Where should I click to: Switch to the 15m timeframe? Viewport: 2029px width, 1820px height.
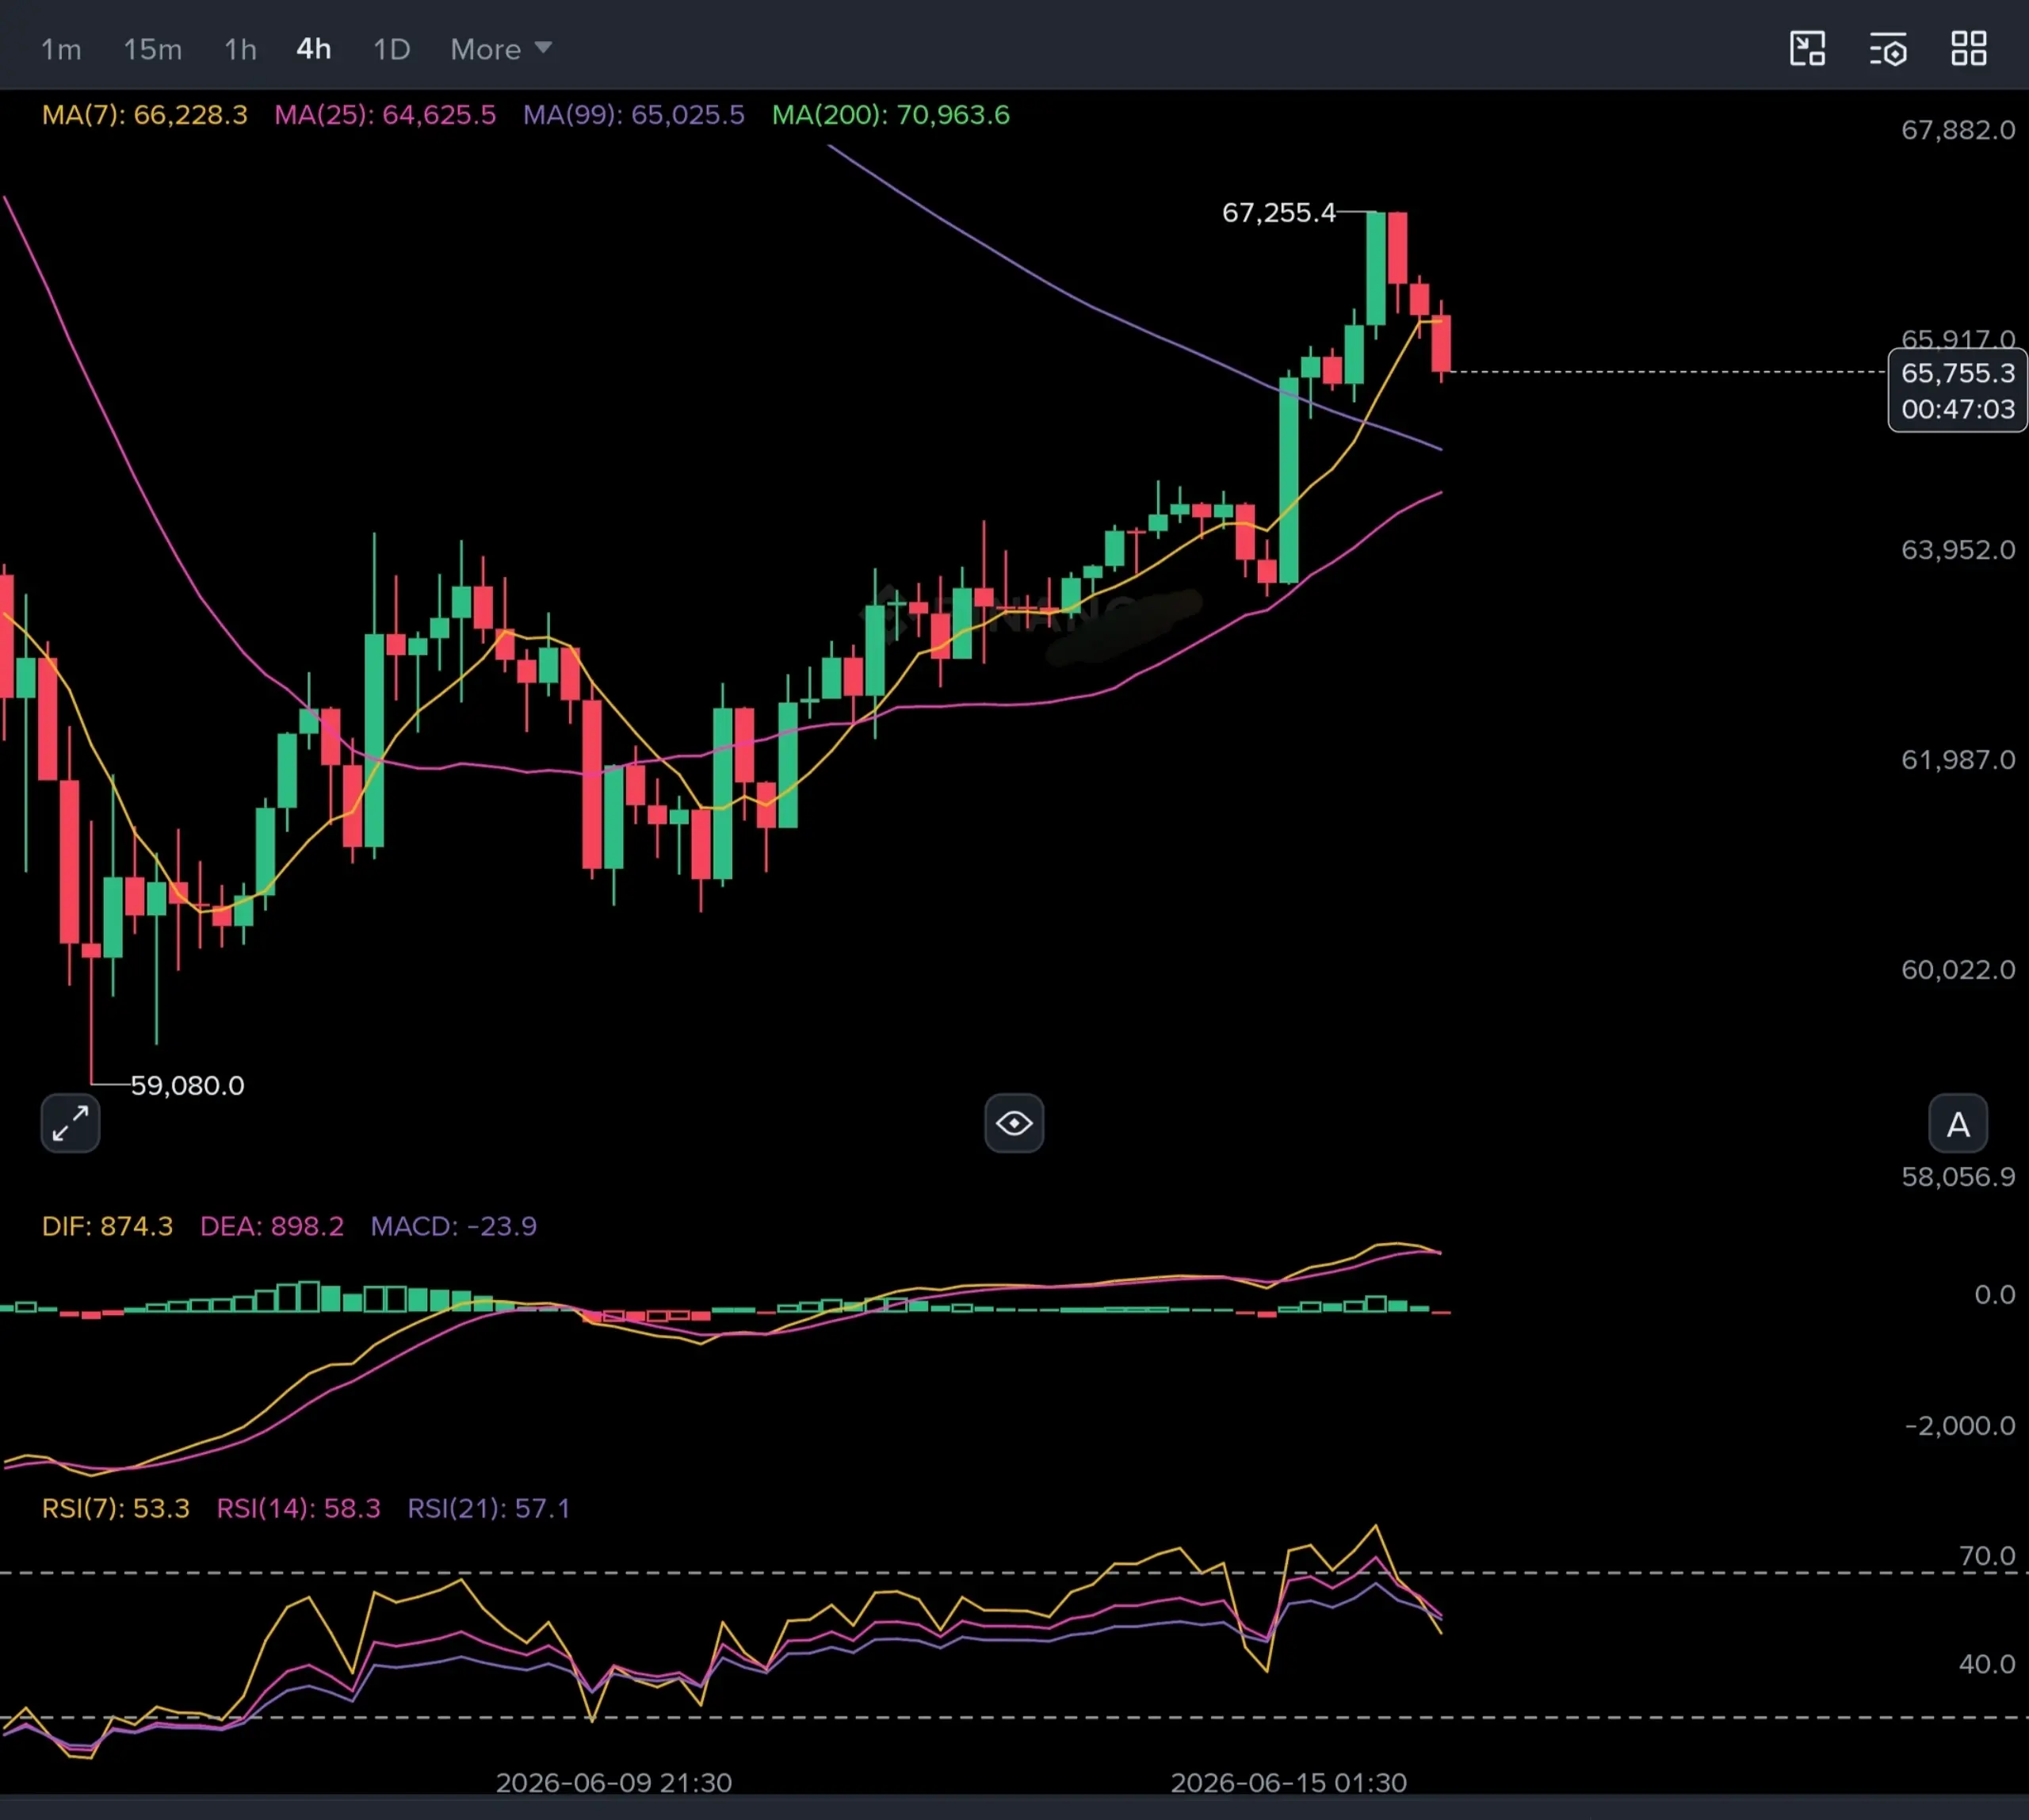coord(152,49)
